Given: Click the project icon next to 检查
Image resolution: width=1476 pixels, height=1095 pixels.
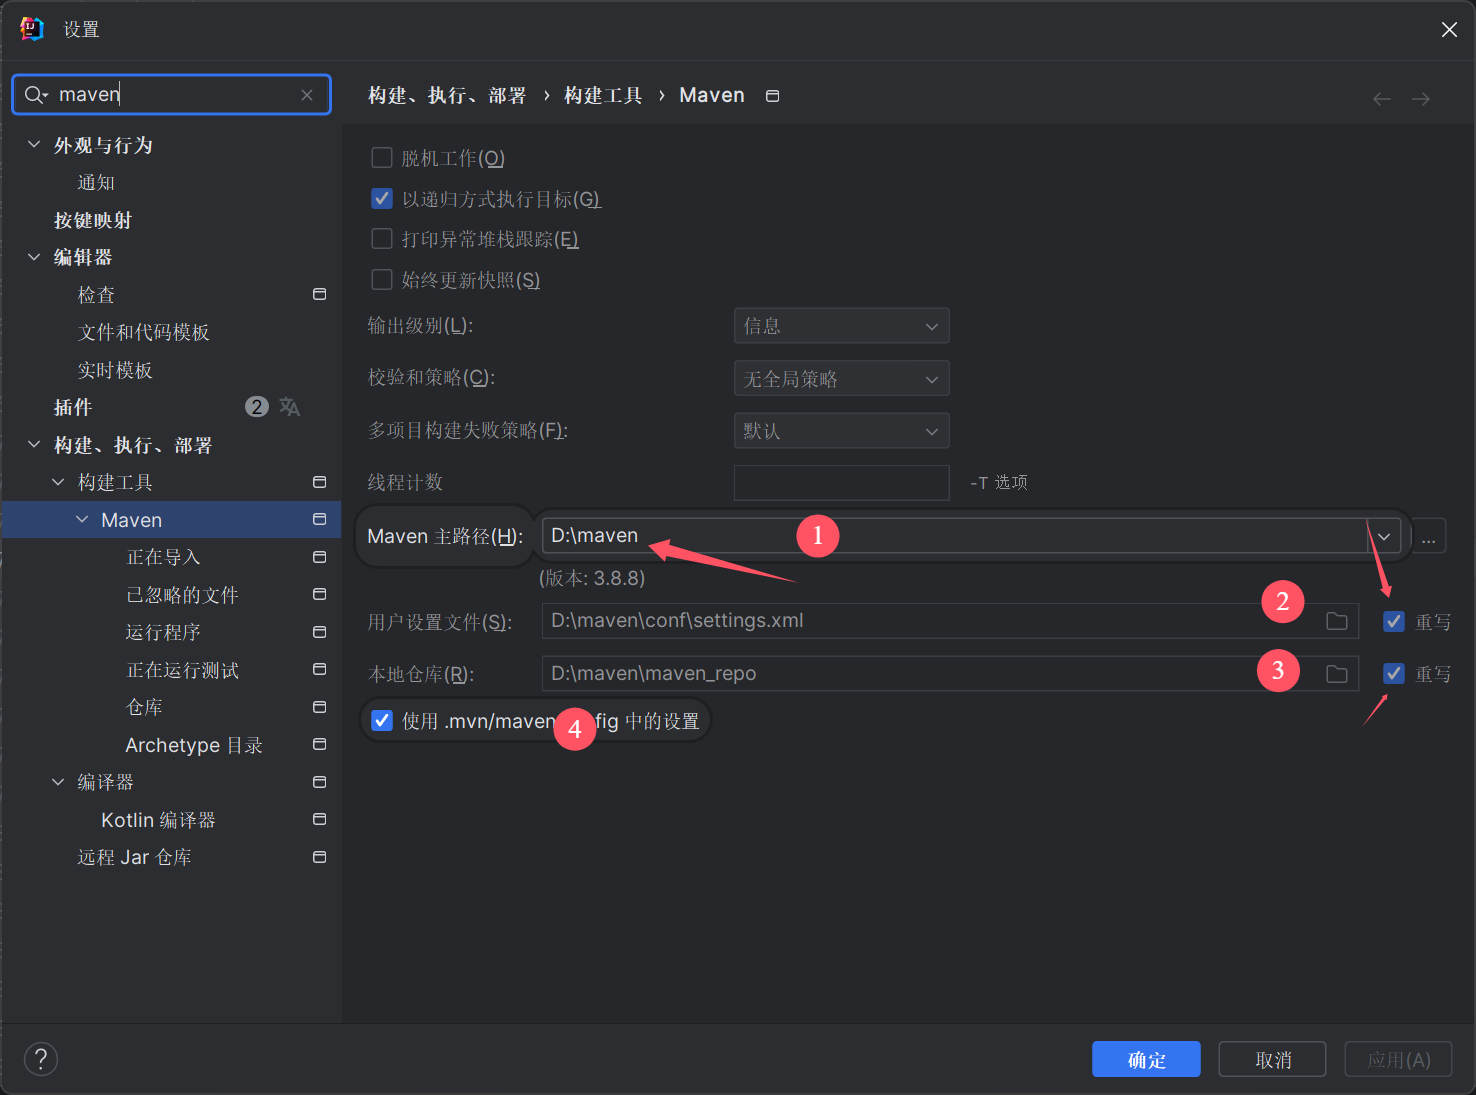Looking at the screenshot, I should click(x=320, y=294).
